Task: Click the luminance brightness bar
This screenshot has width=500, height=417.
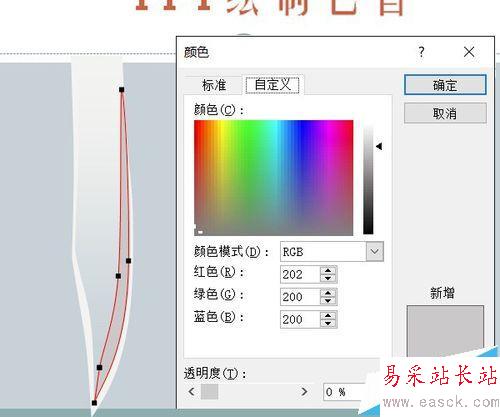Action: coord(368,180)
